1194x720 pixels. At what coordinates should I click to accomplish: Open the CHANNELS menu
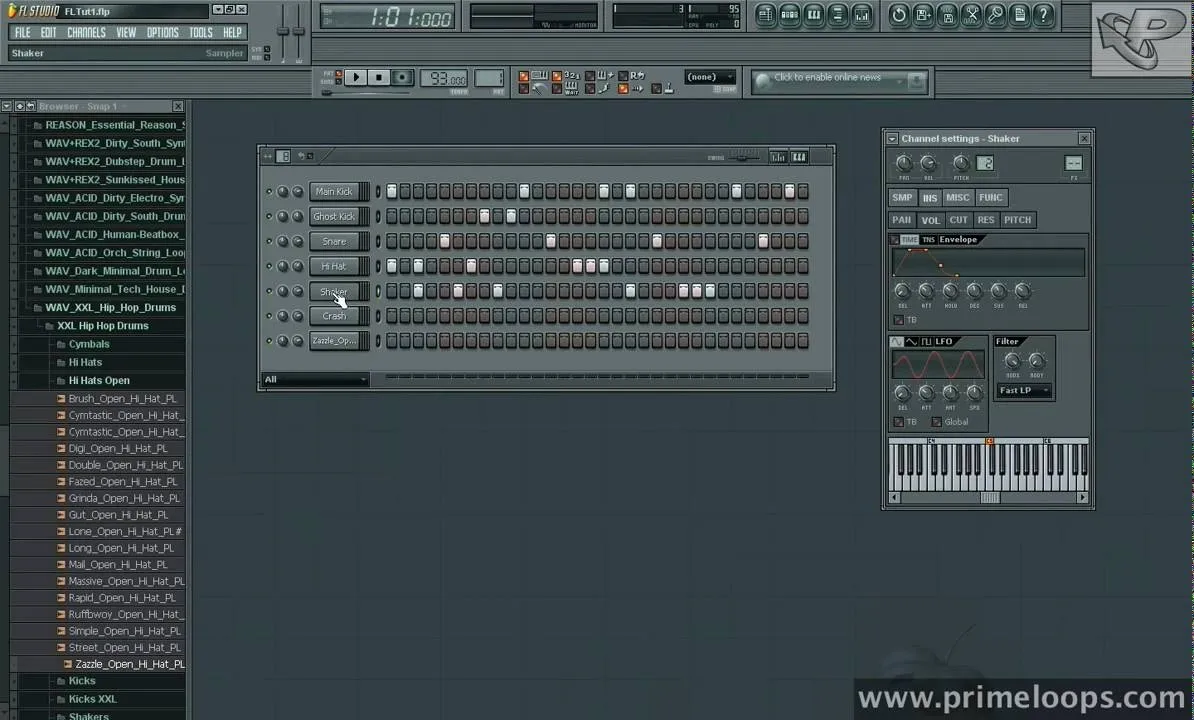pos(86,32)
